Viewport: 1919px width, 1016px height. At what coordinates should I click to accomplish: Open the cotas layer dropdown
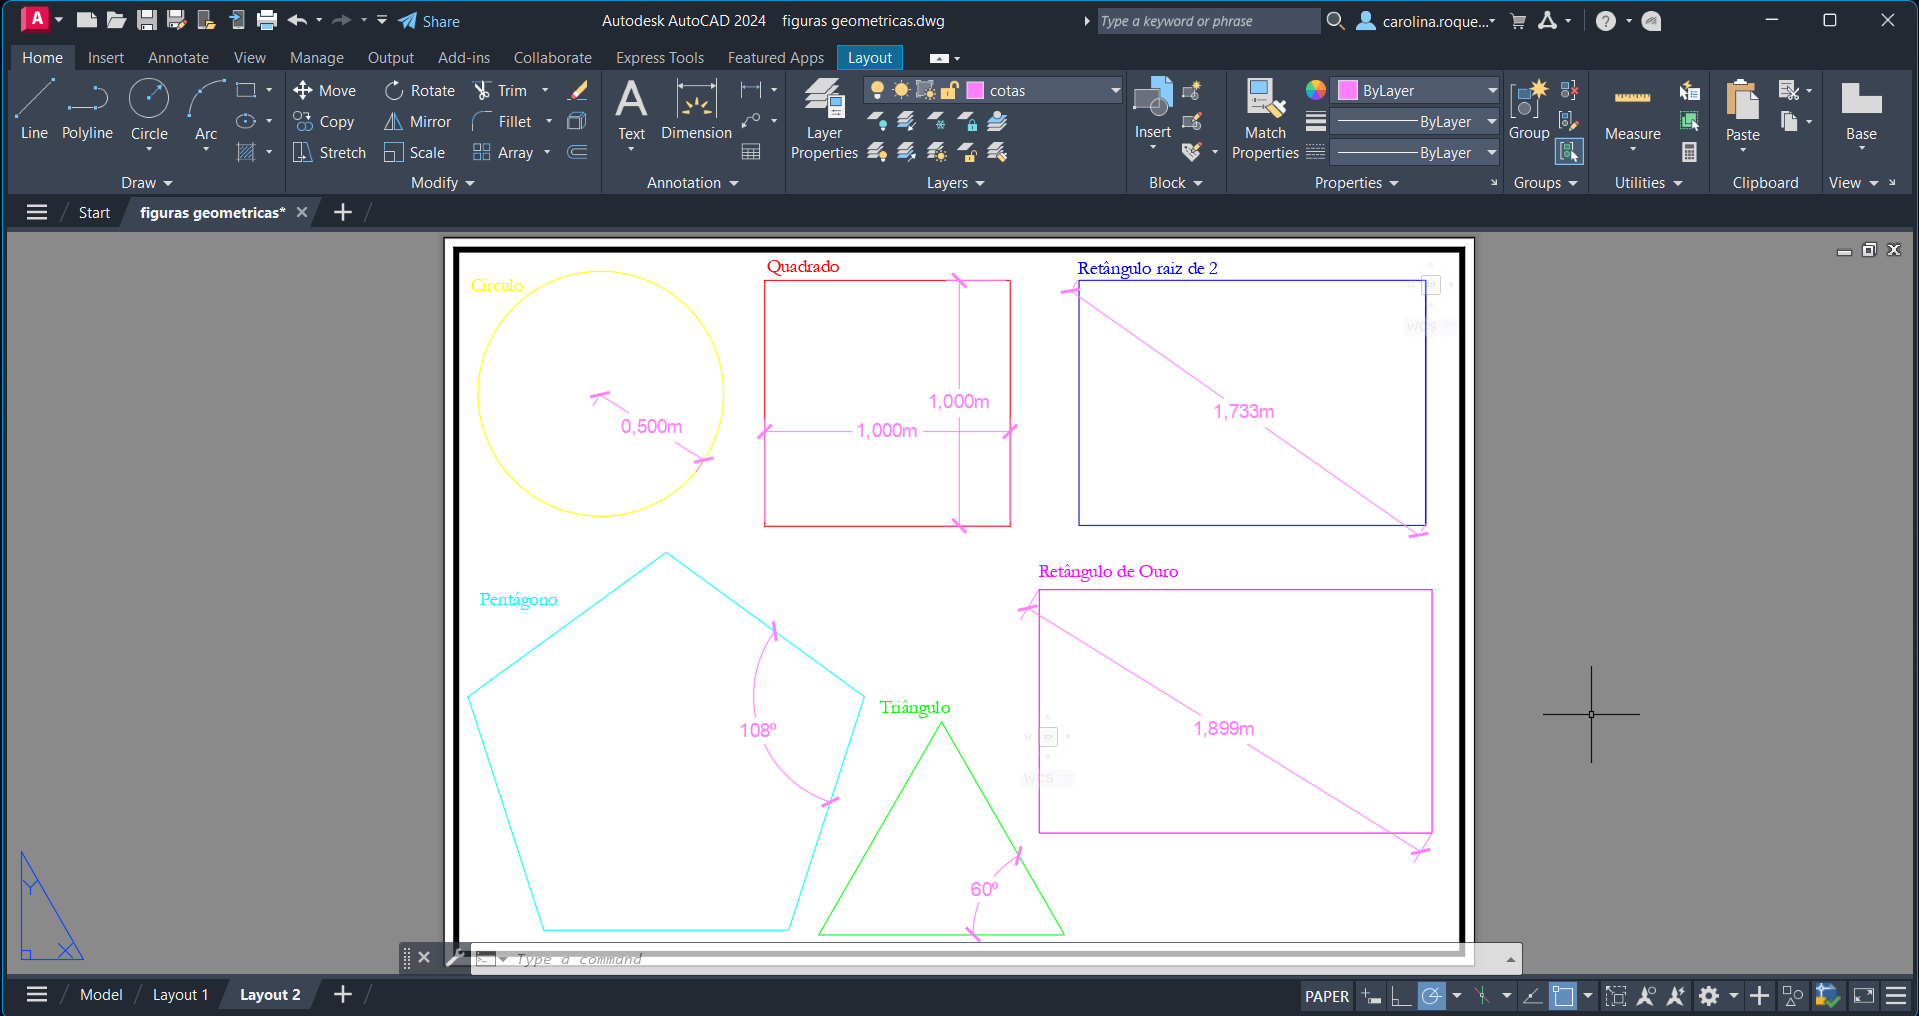coord(1115,91)
